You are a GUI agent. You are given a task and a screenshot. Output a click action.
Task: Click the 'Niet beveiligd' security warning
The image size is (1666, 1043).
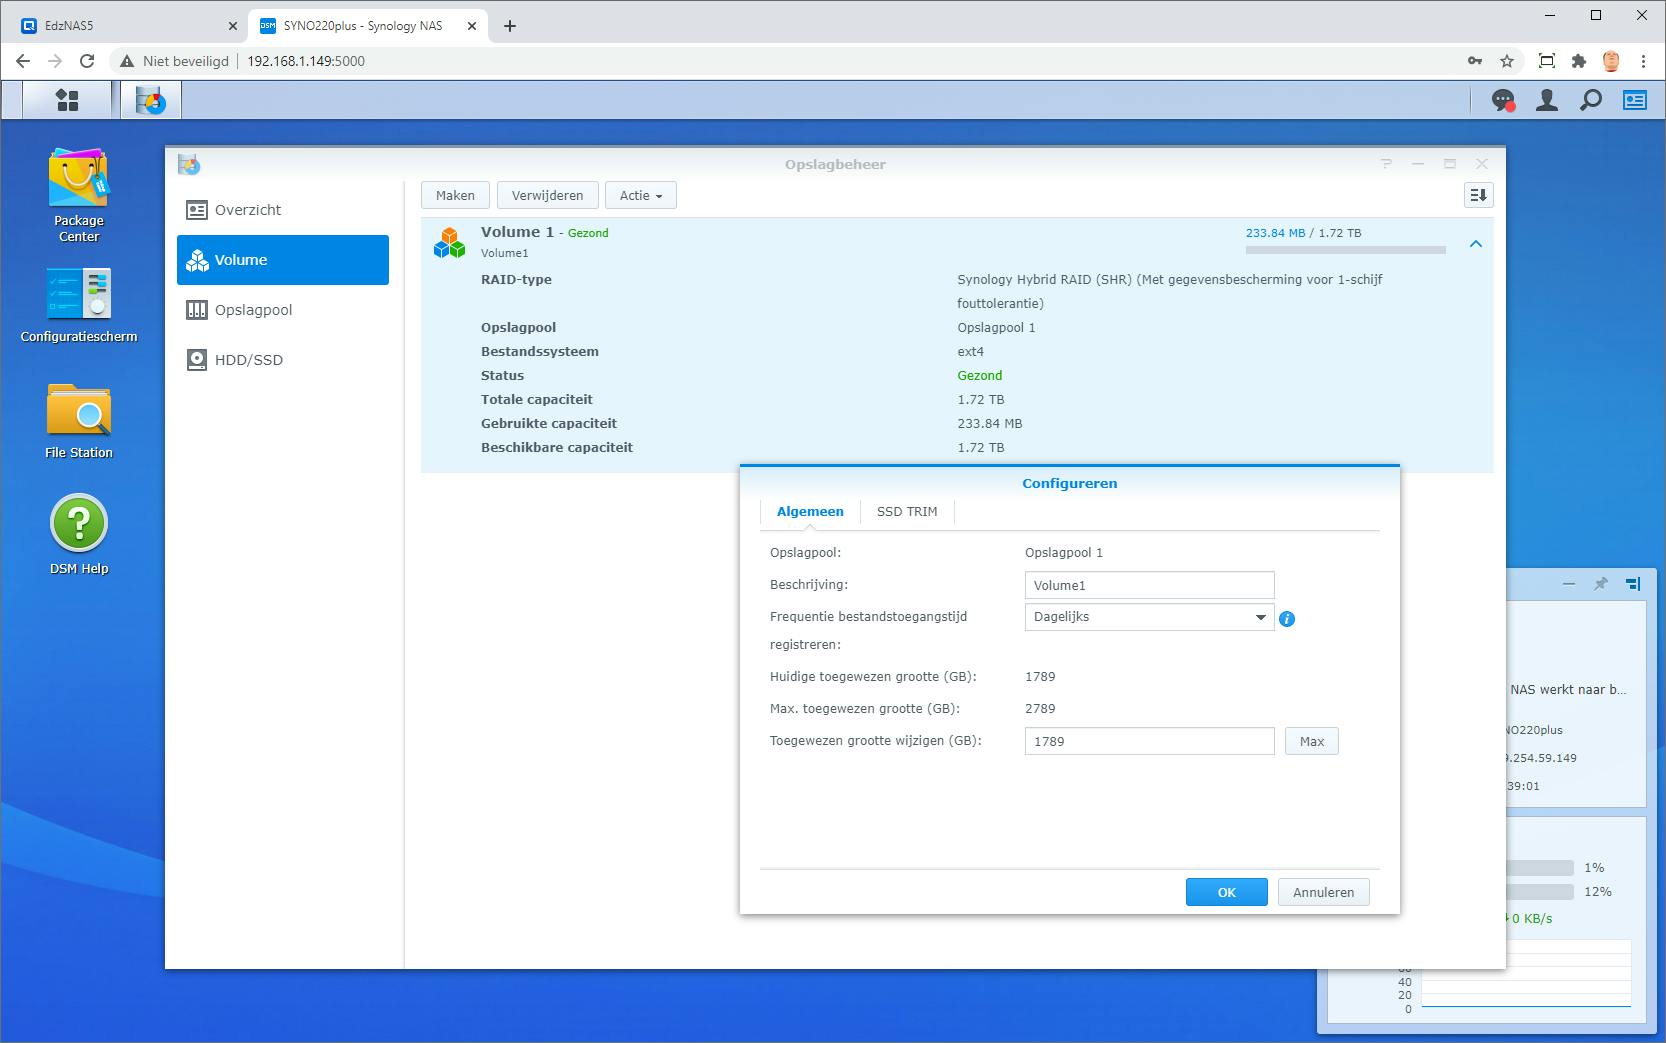coord(174,61)
